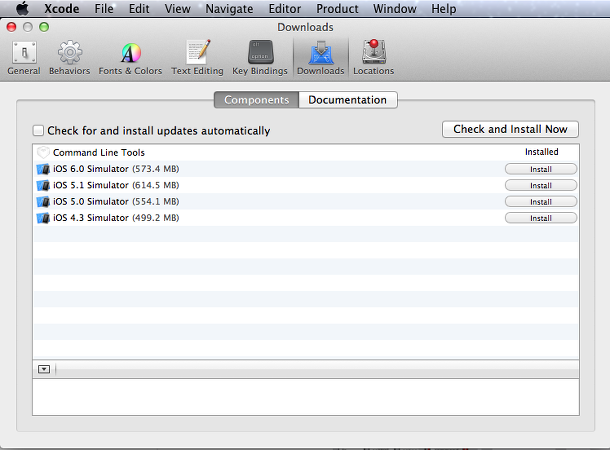Click the Command Line Tools package icon

coord(43,152)
